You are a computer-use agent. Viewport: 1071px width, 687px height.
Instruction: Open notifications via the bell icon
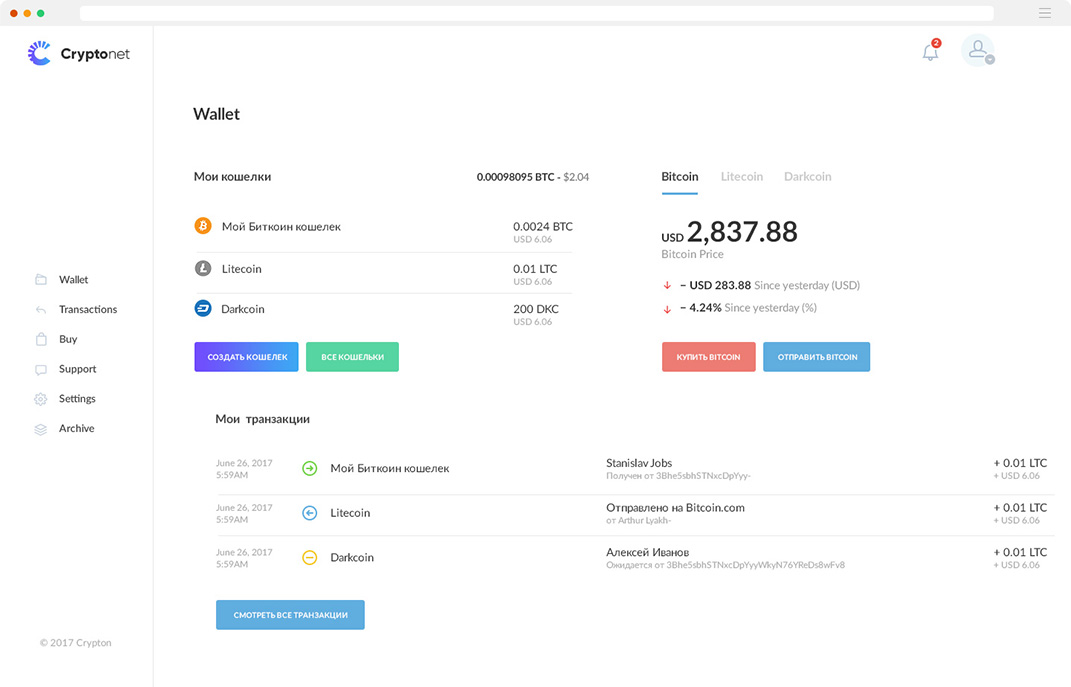tap(929, 52)
